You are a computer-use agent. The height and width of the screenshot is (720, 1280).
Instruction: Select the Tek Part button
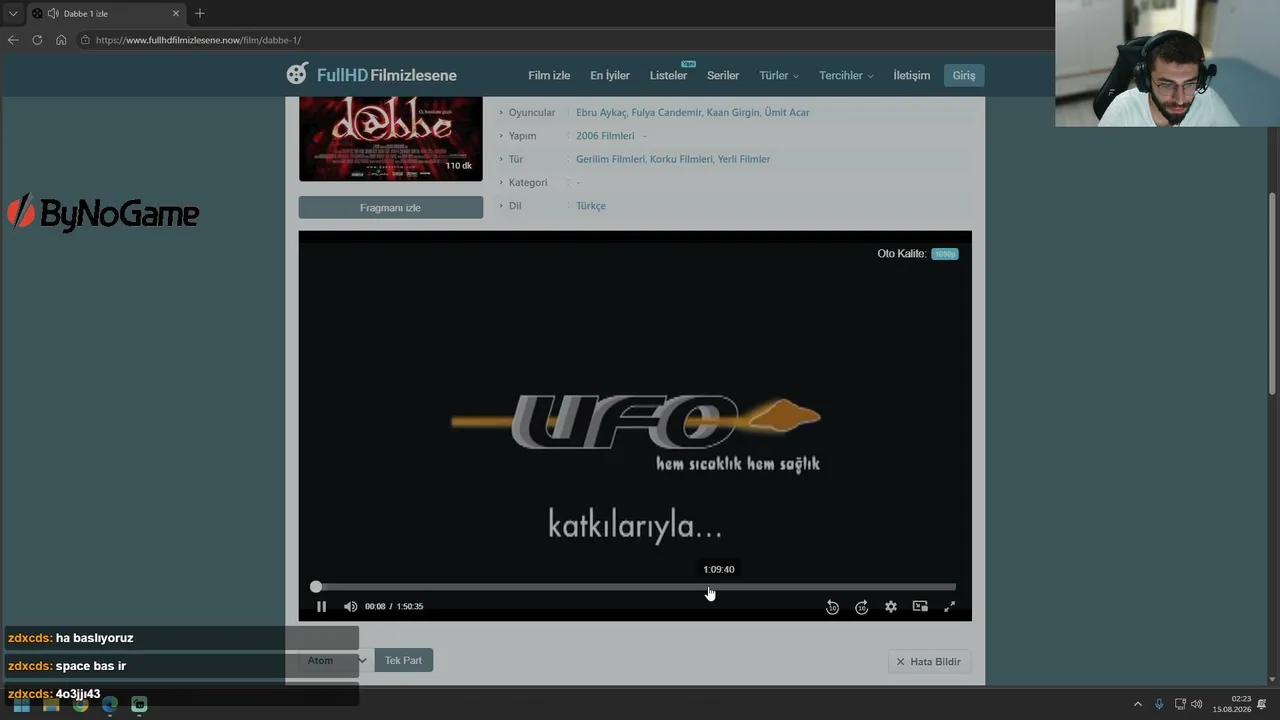pos(404,660)
